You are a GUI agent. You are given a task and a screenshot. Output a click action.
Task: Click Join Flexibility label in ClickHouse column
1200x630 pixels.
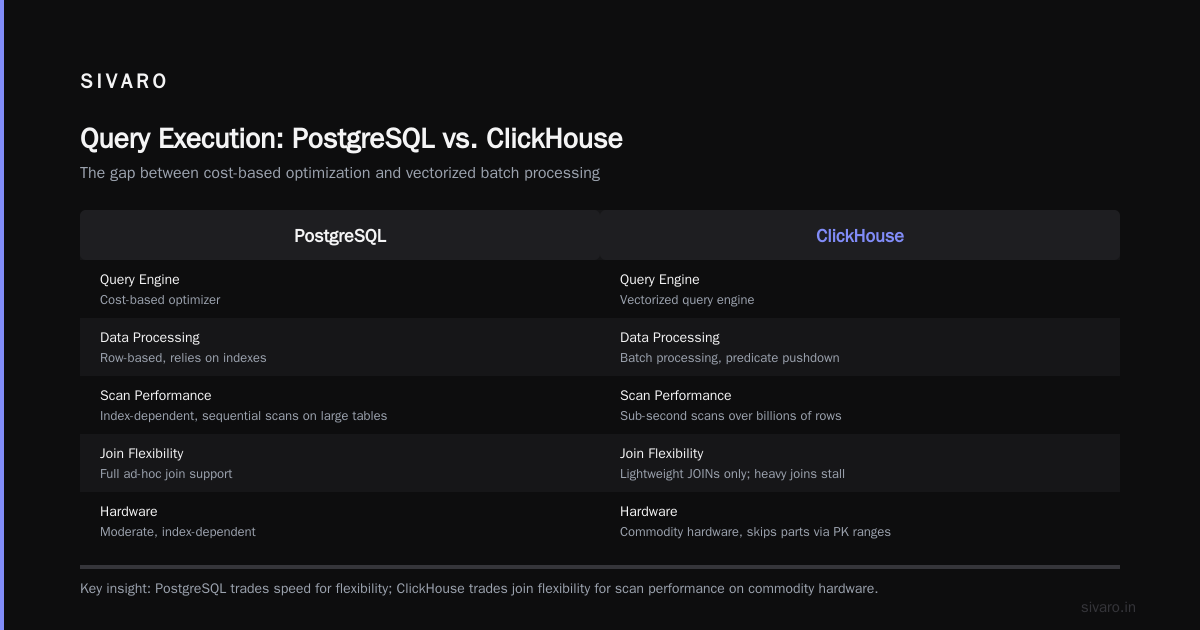pos(662,454)
